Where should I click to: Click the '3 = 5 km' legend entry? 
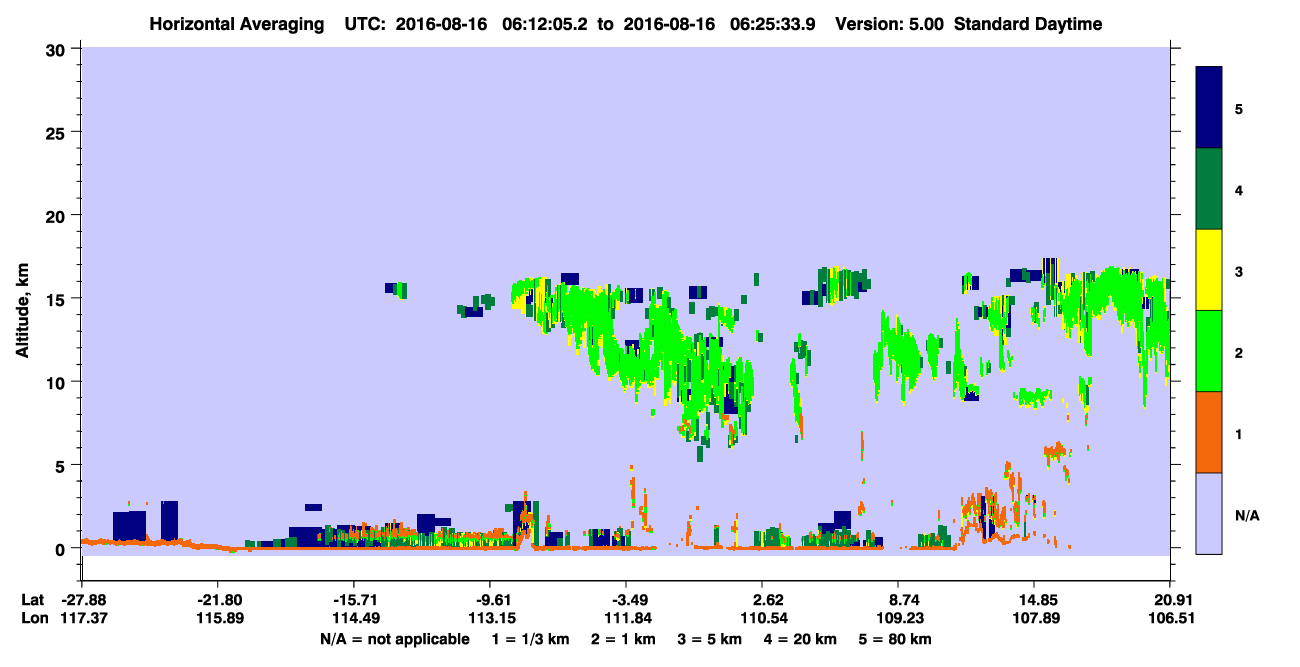[709, 639]
